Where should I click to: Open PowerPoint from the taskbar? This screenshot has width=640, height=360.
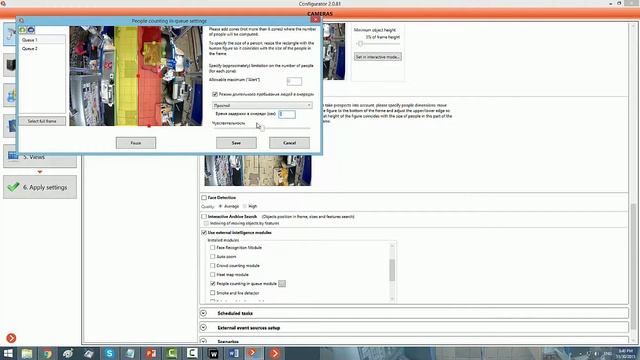pyautogui.click(x=151, y=353)
